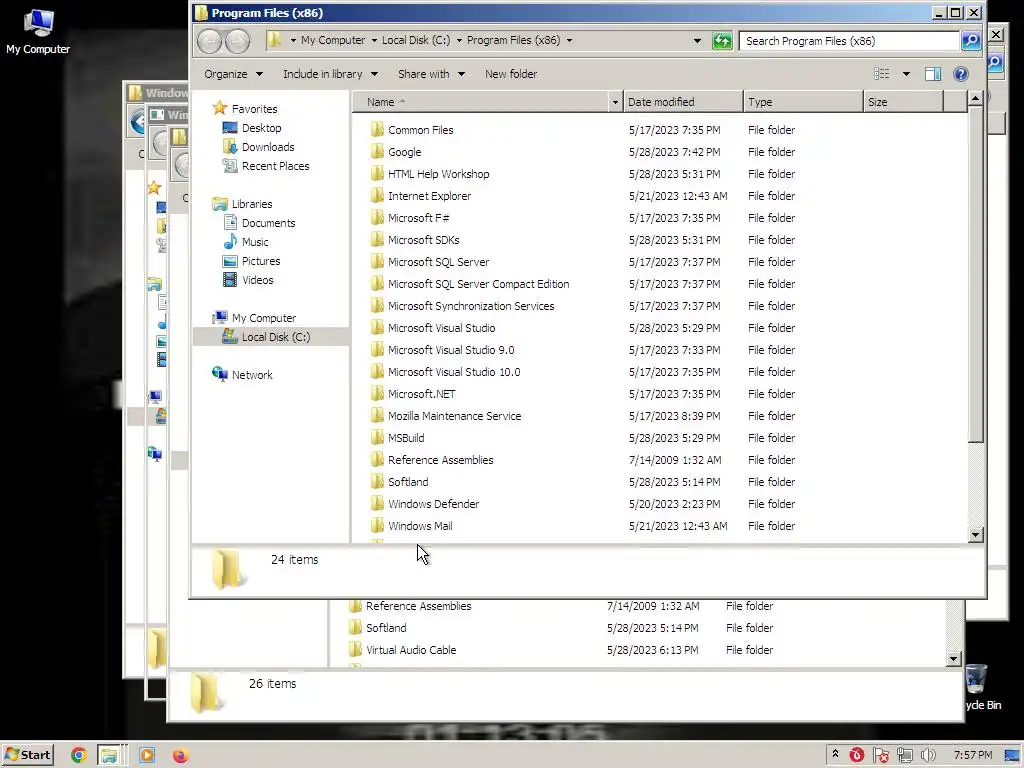Select the HTML Help Workshop folder

(438, 174)
